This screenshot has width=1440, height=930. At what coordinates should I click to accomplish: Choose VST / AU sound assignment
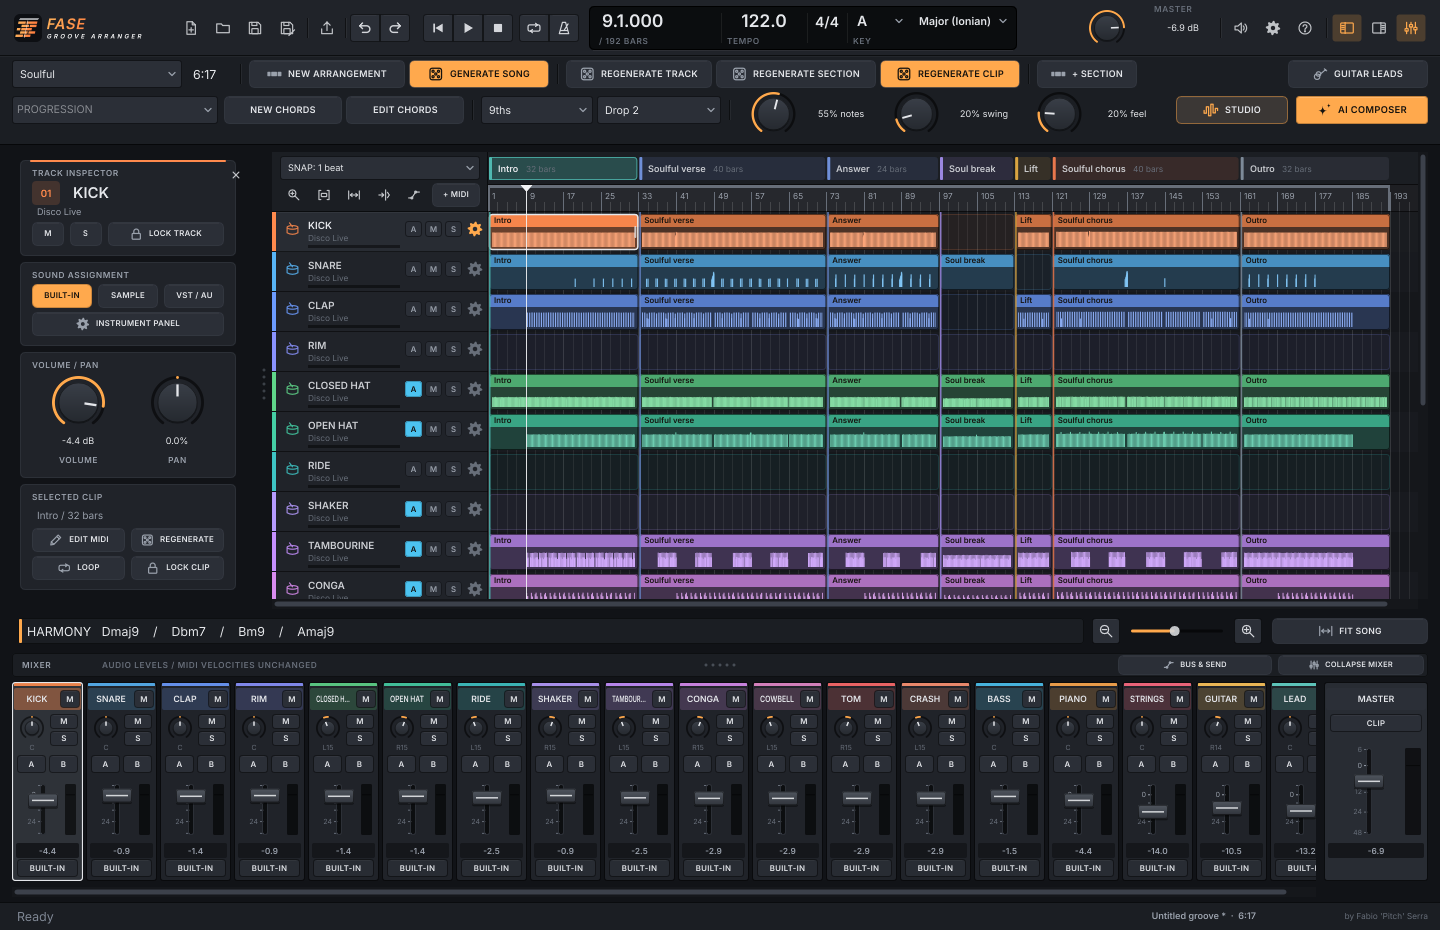[194, 296]
